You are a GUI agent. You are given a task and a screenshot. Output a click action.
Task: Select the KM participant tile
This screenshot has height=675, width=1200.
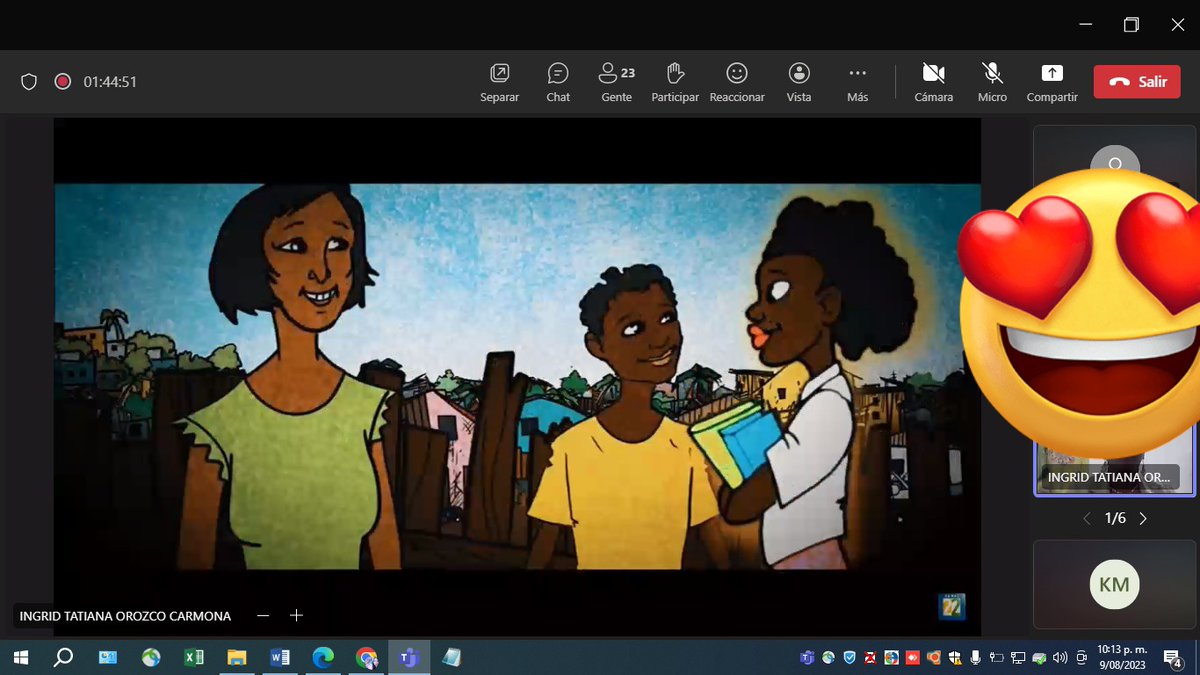point(1114,585)
